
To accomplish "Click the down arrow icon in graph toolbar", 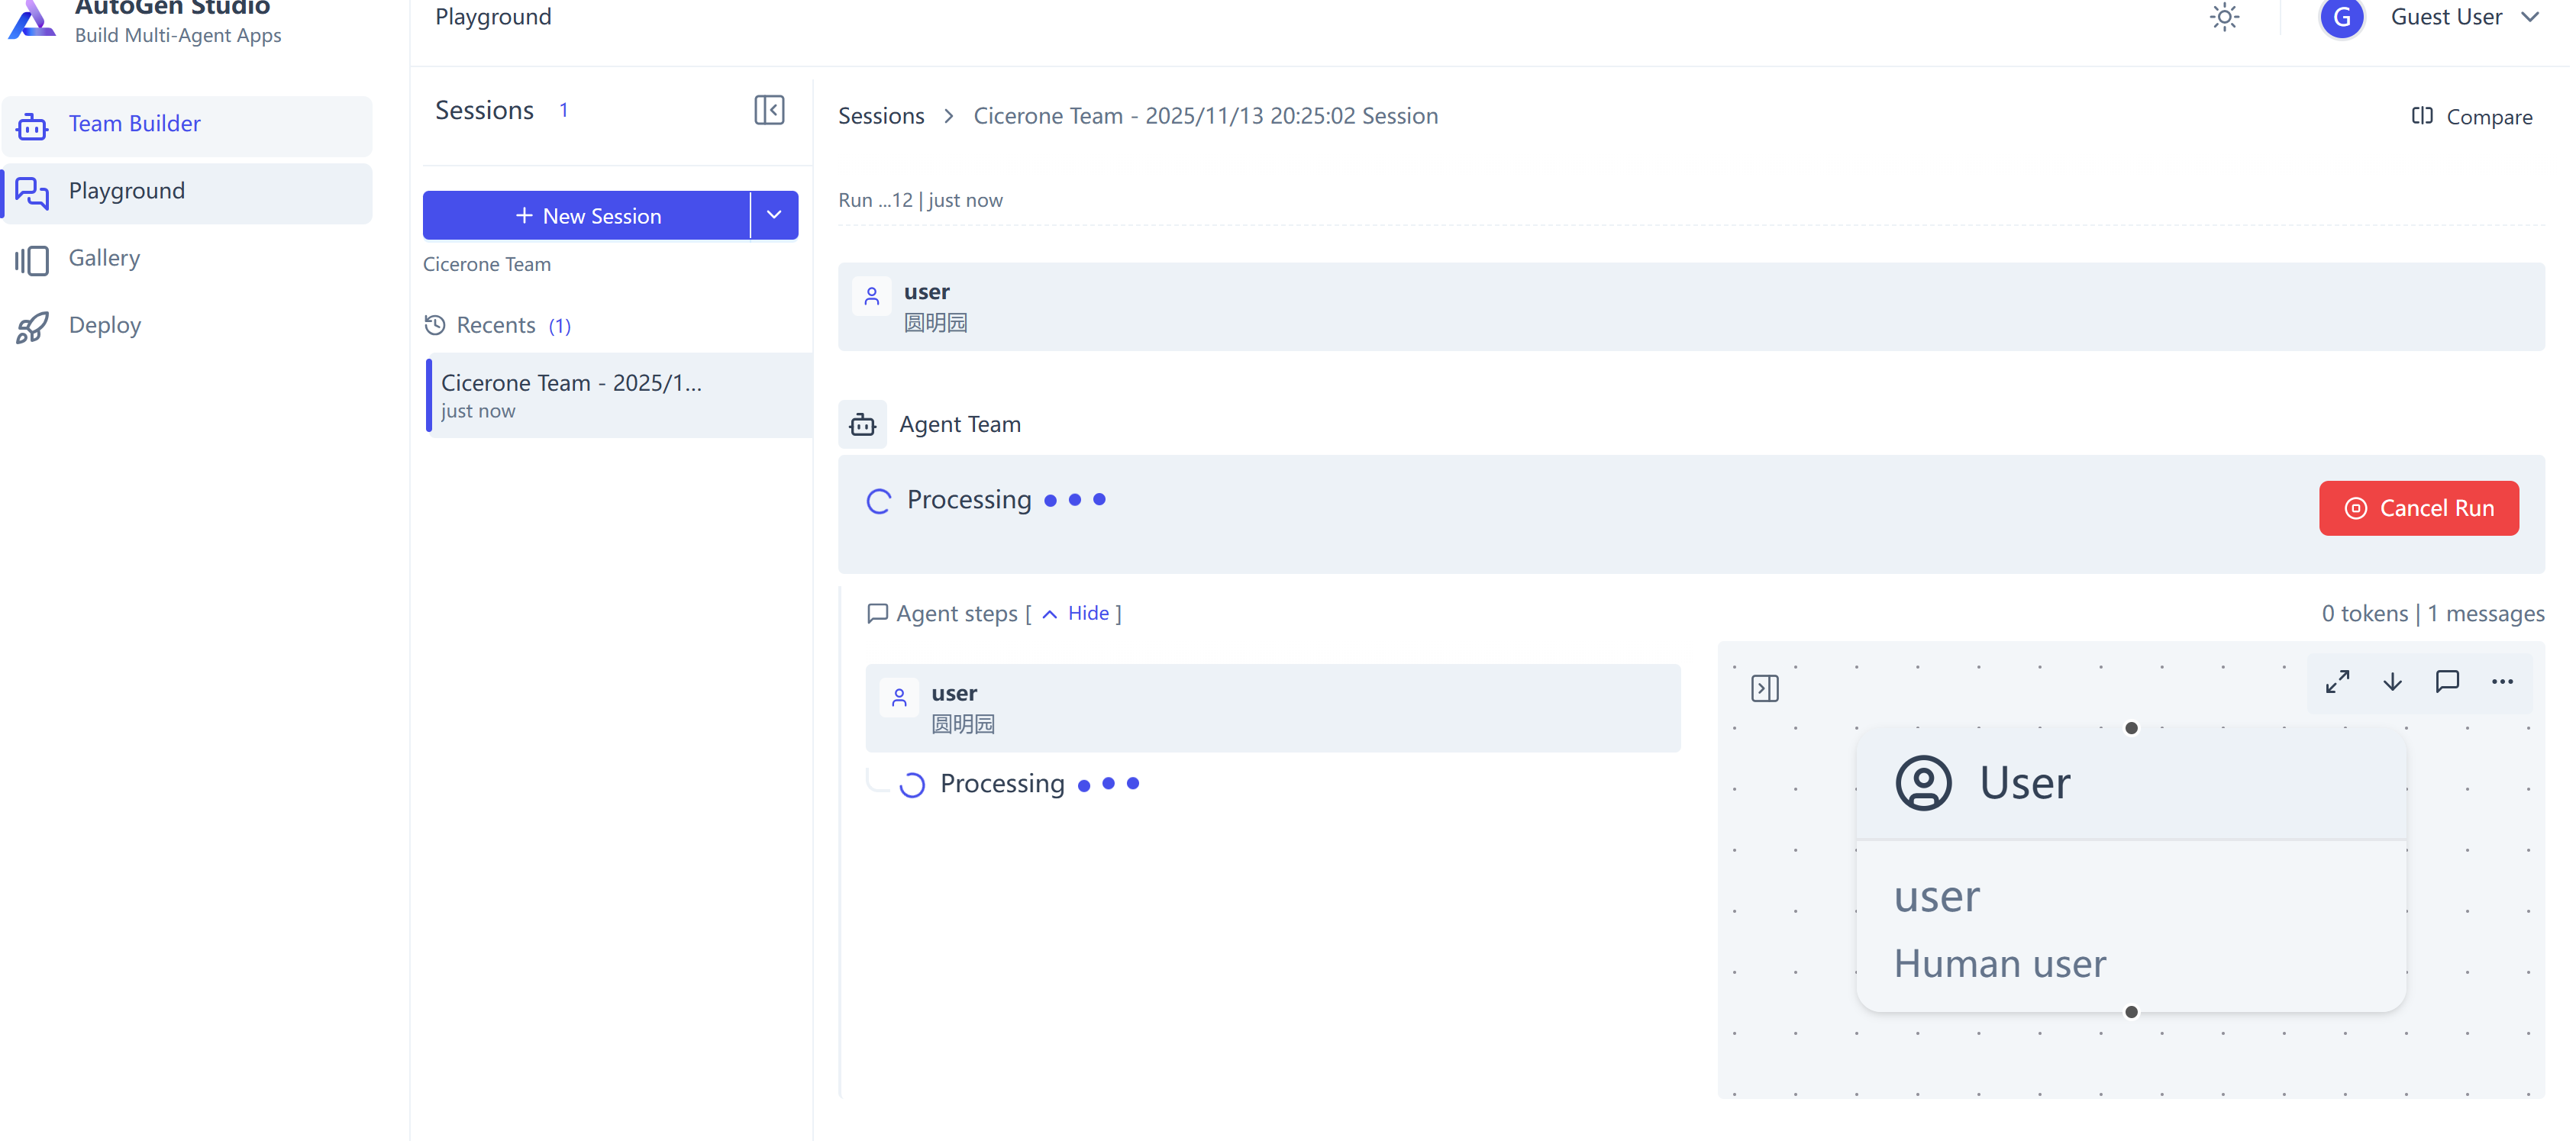I will coord(2392,682).
